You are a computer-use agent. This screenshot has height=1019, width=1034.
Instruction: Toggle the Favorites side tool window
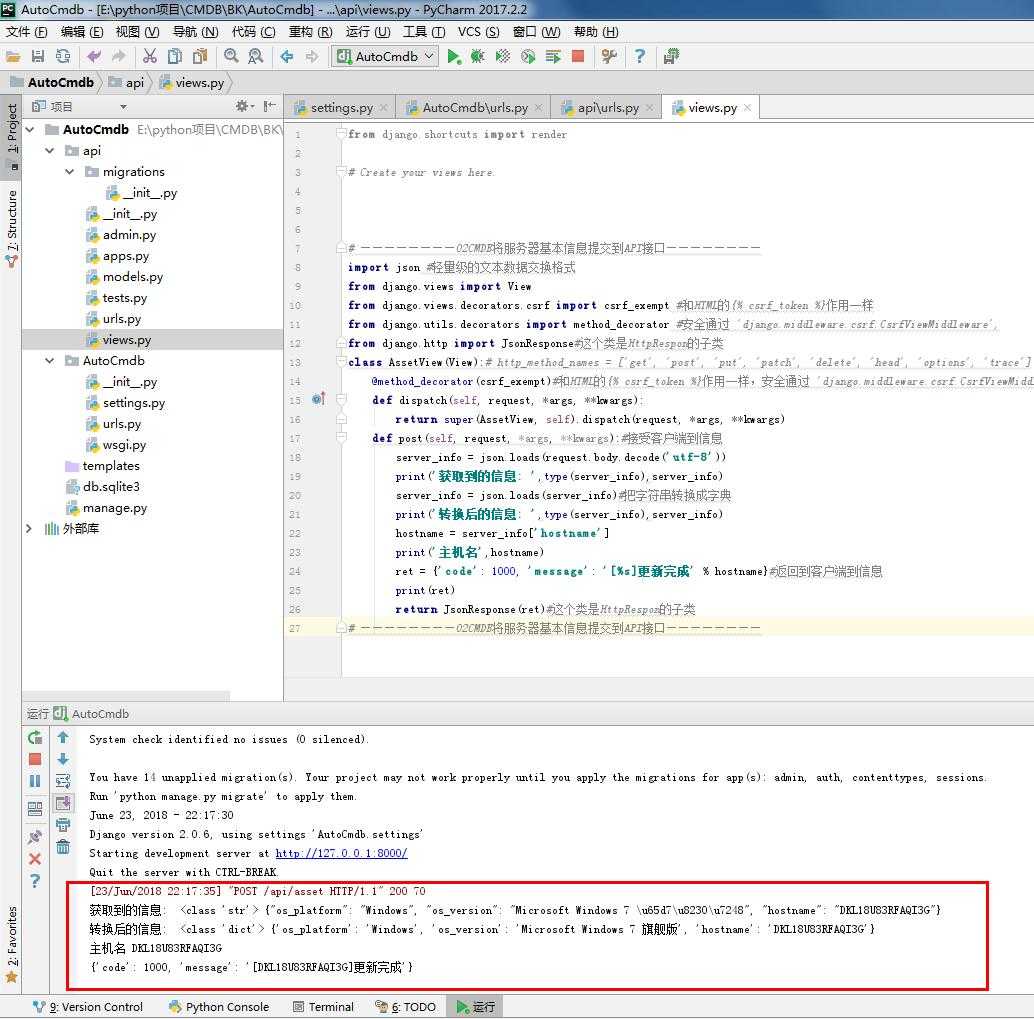[11, 943]
